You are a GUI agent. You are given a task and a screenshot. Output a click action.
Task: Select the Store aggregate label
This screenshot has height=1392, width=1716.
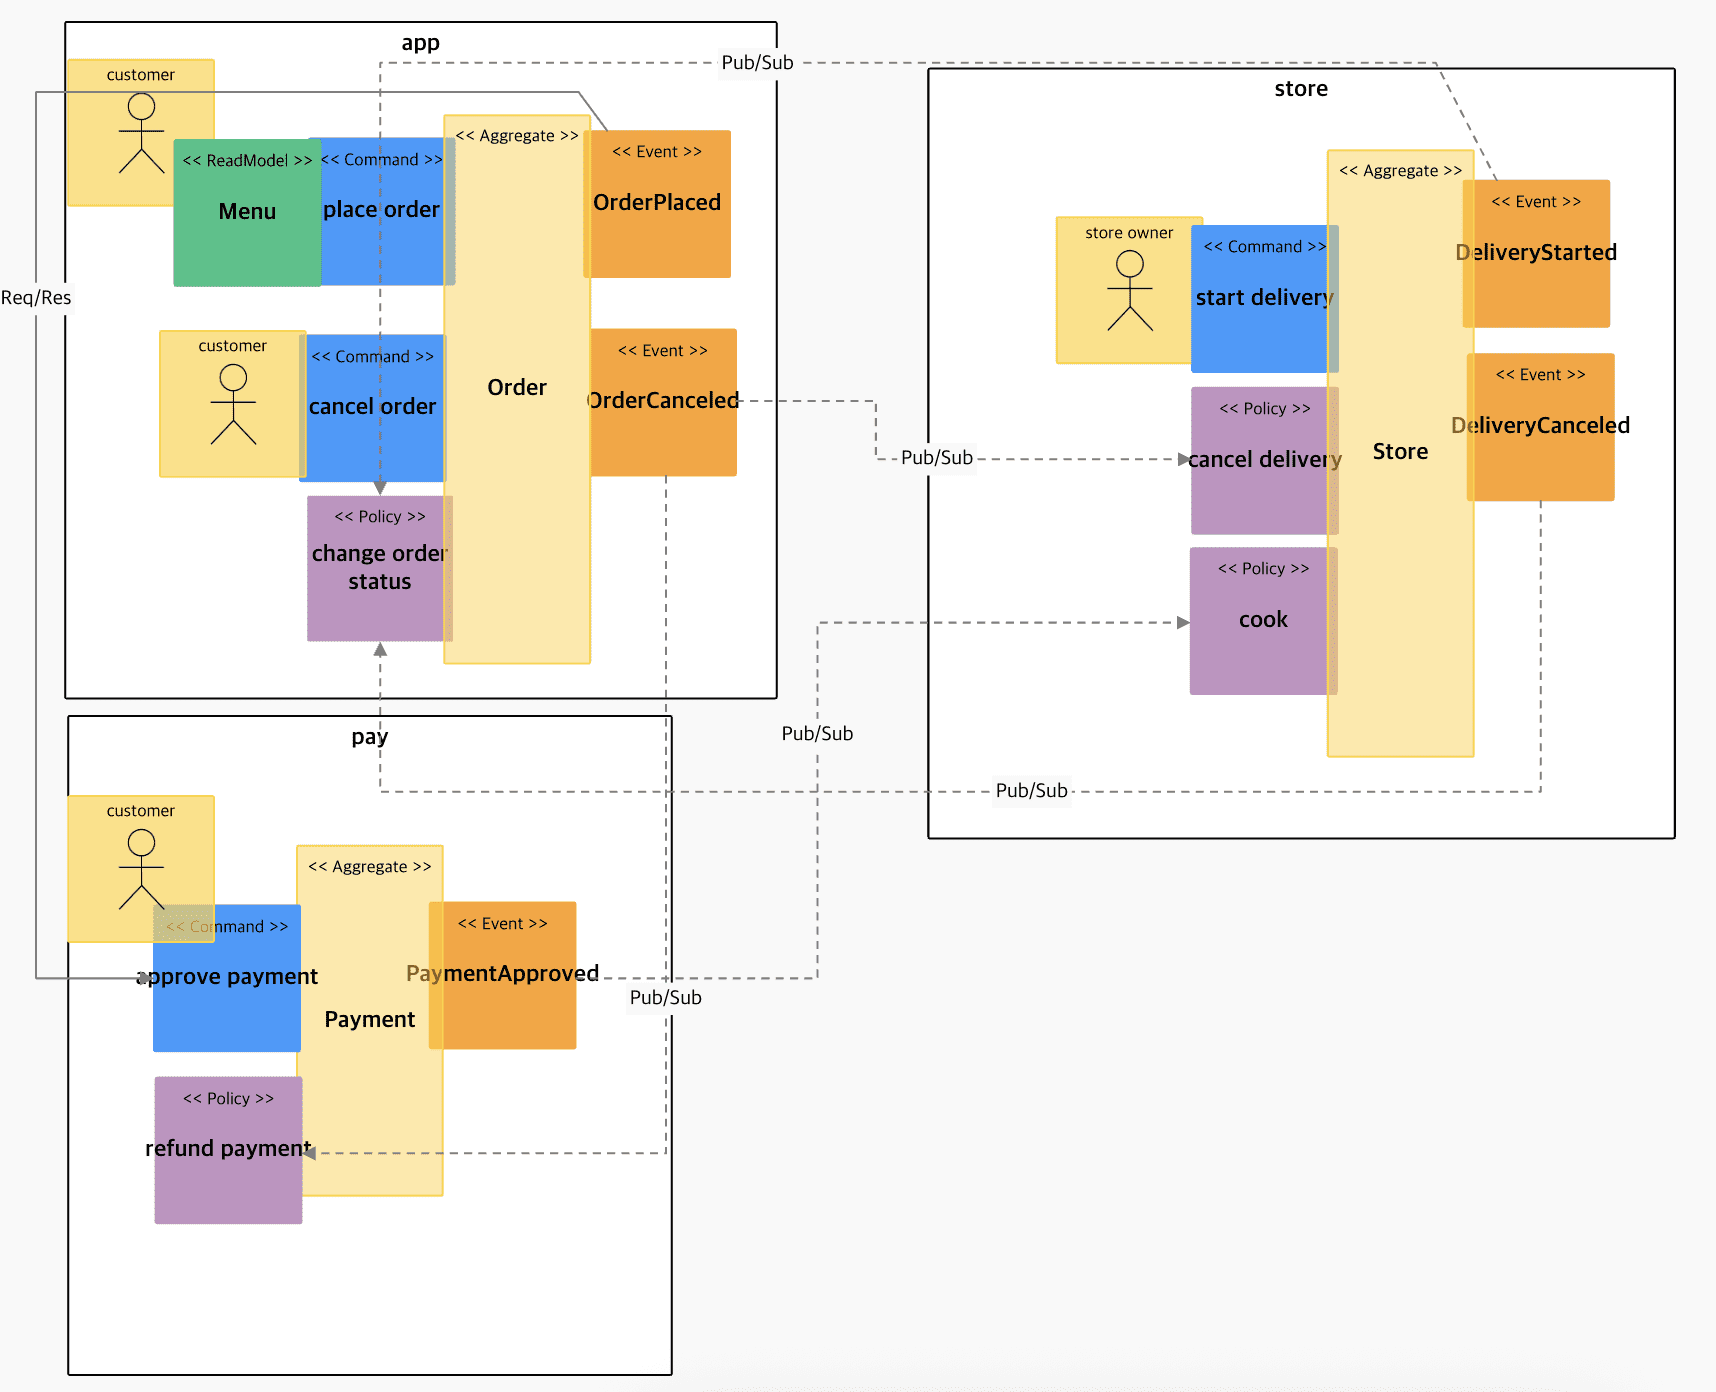tap(1400, 451)
